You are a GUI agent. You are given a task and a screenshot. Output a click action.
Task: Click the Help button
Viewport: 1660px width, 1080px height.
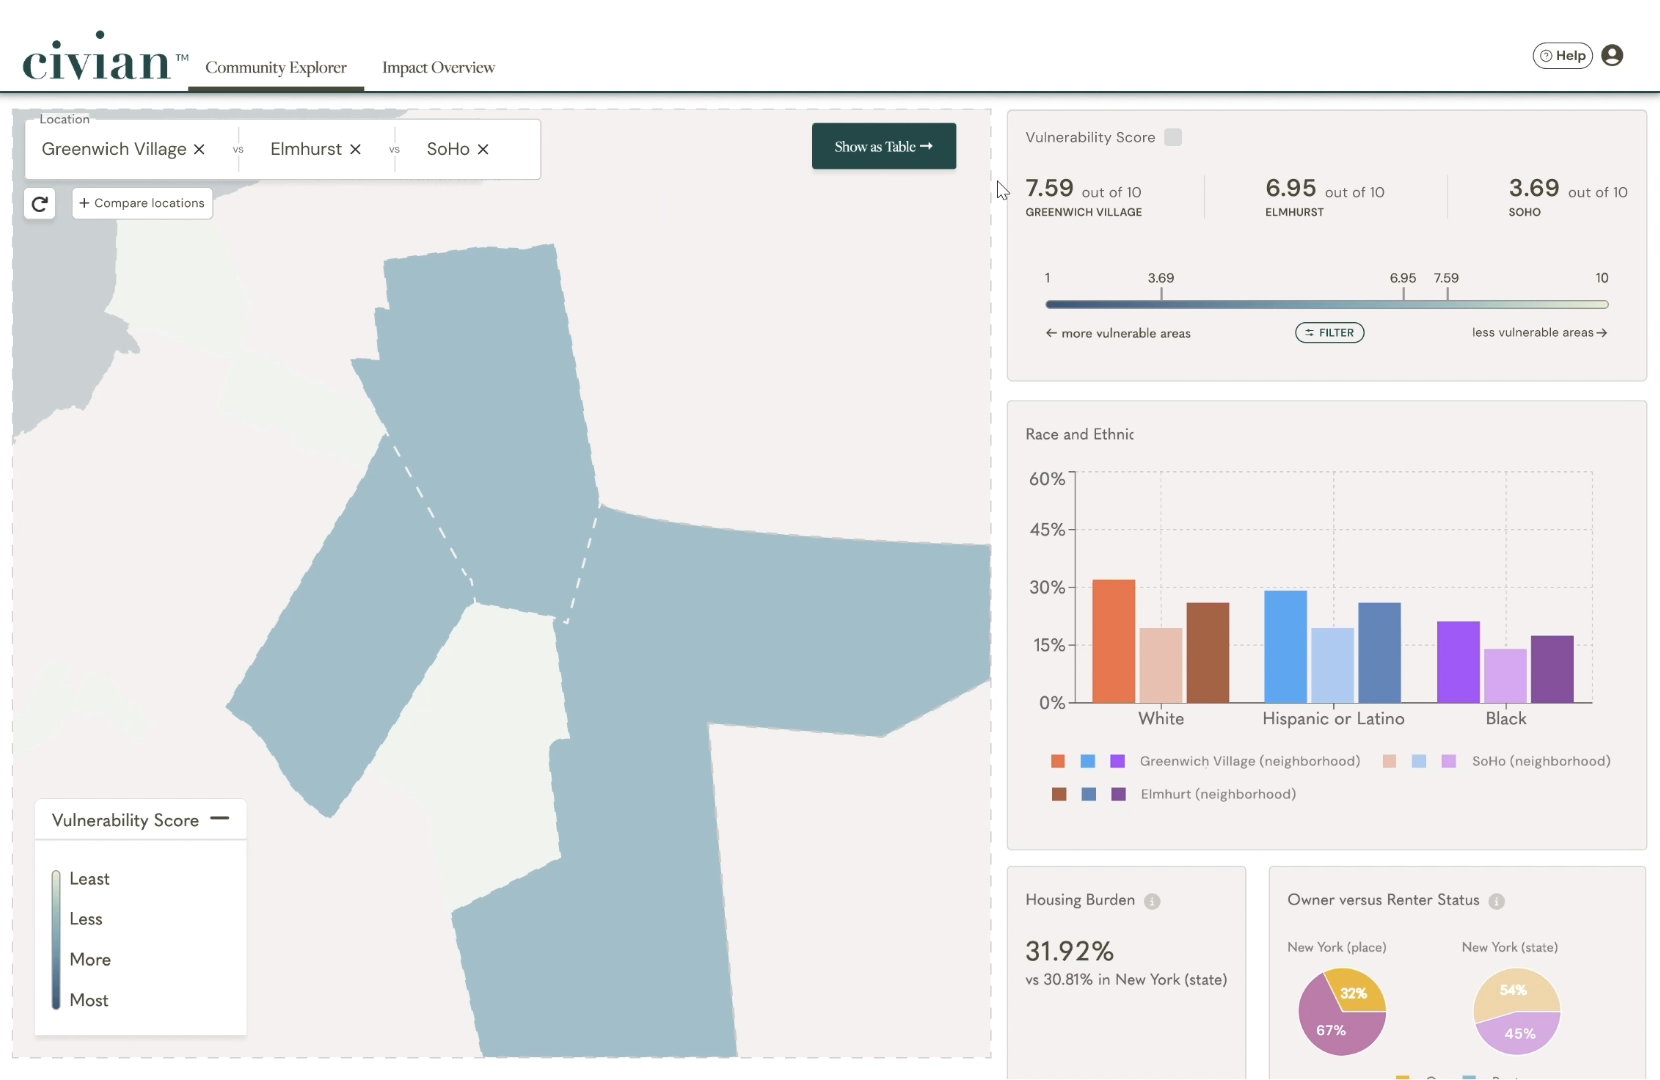pos(1562,56)
